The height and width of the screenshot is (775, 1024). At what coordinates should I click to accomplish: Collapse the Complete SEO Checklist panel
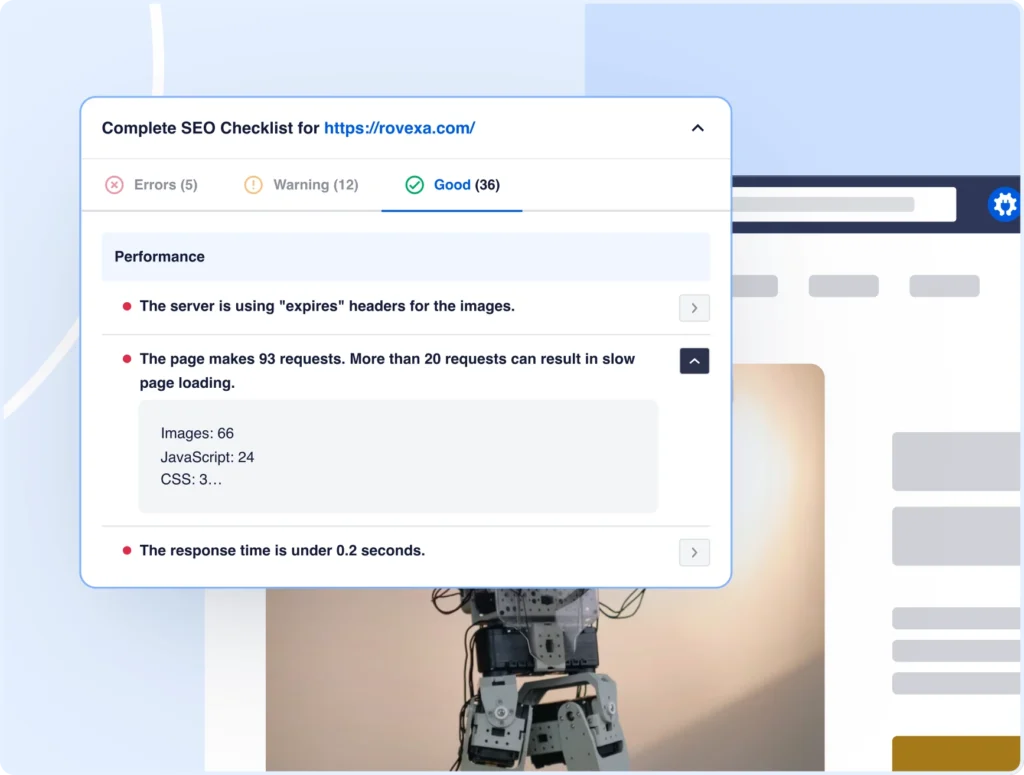697,128
